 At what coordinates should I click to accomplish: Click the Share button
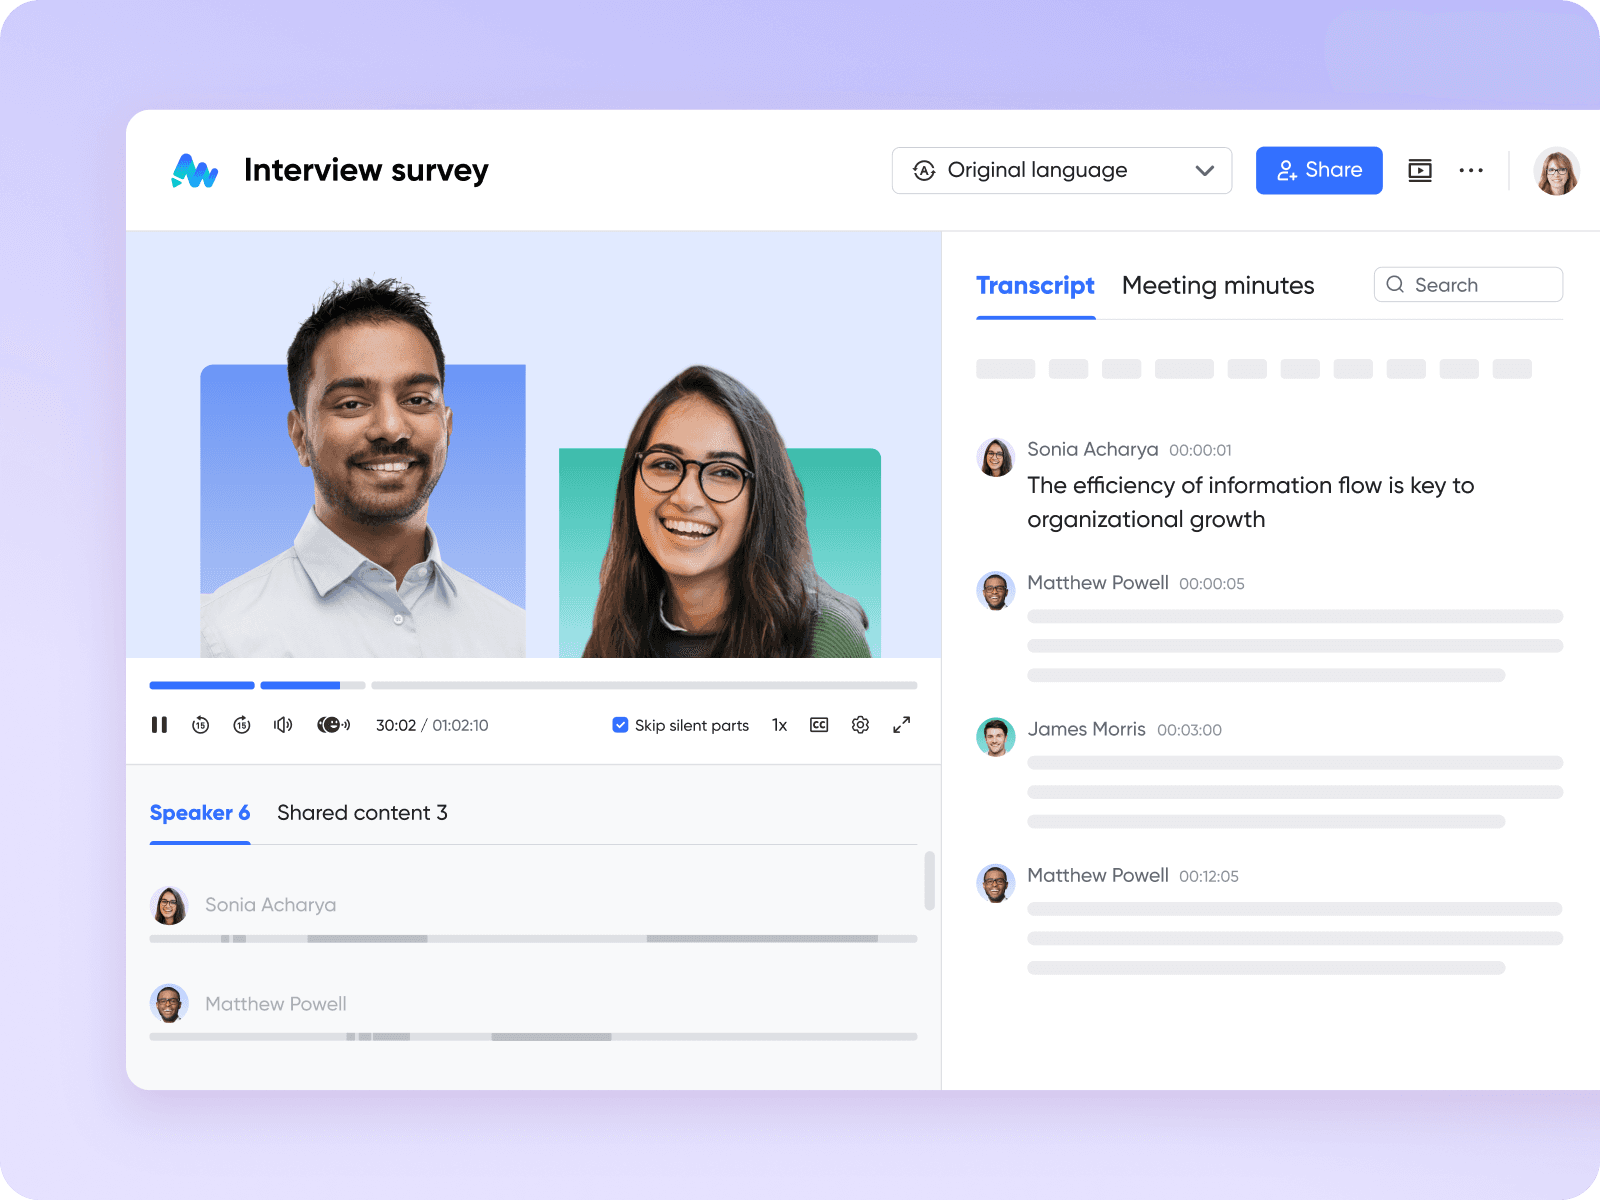(x=1319, y=171)
